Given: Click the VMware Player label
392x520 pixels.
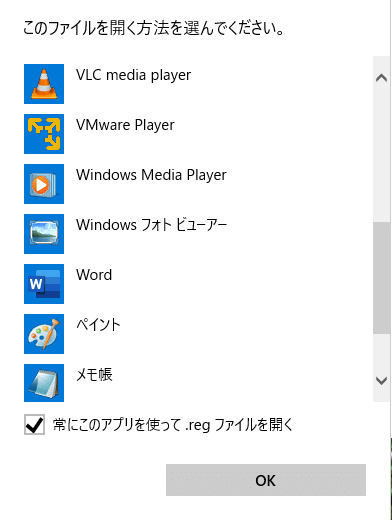Looking at the screenshot, I should (125, 125).
